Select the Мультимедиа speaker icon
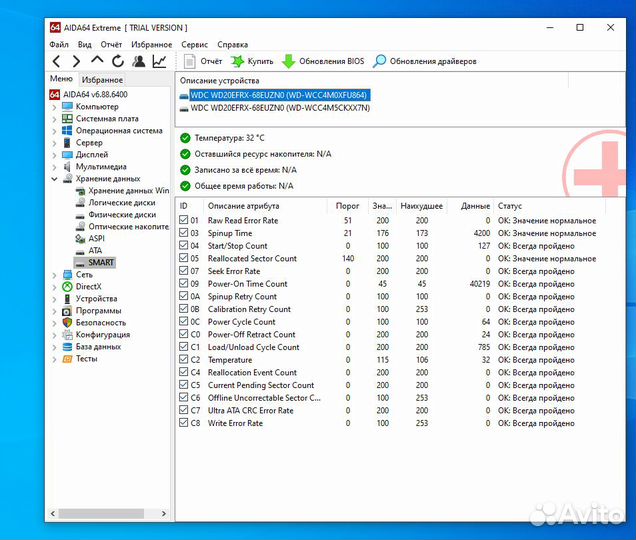The height and width of the screenshot is (540, 636). 67,166
